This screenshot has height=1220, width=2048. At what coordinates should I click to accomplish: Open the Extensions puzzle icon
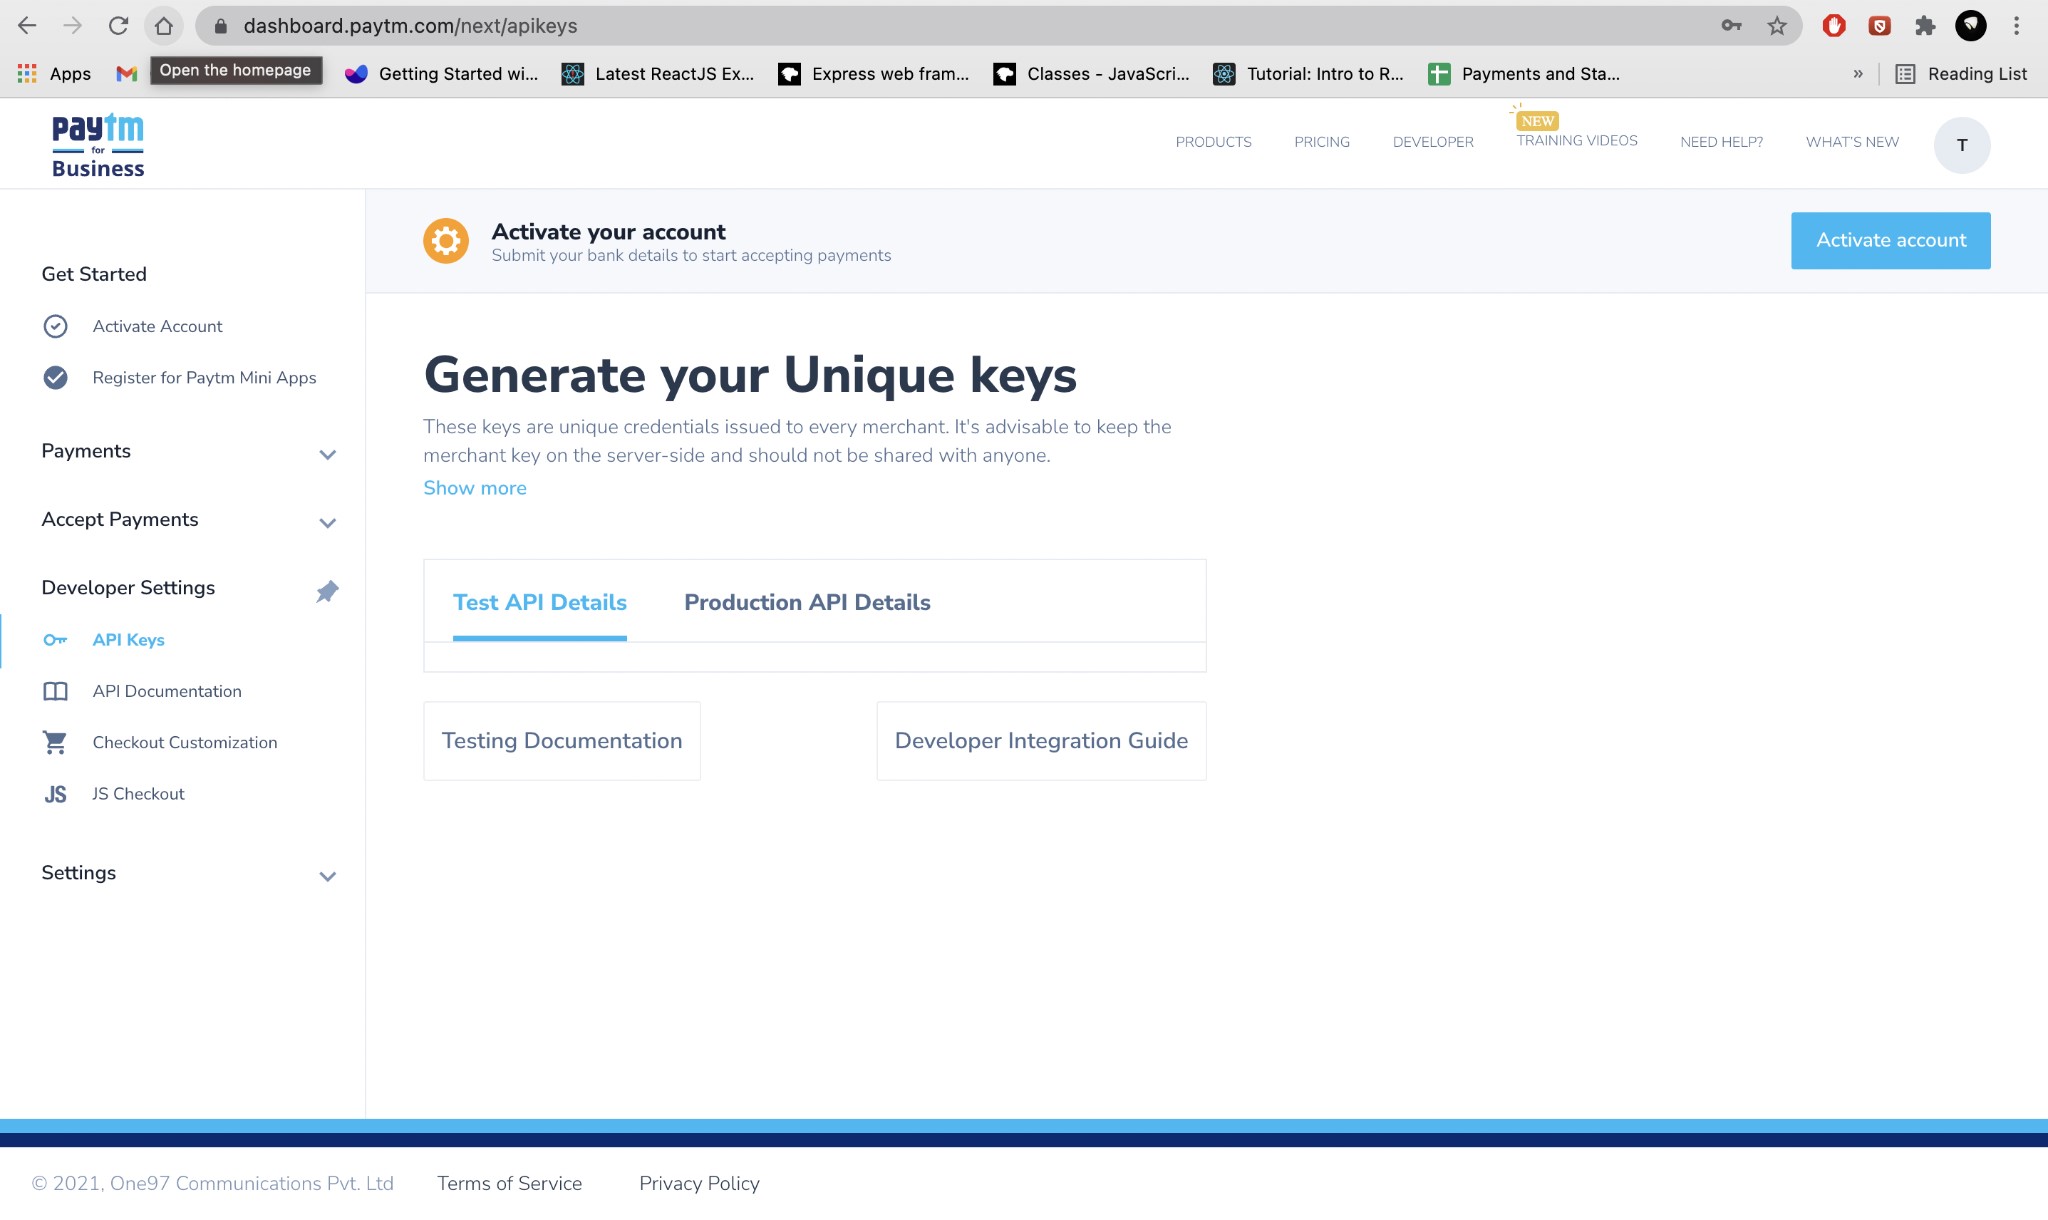click(1925, 26)
